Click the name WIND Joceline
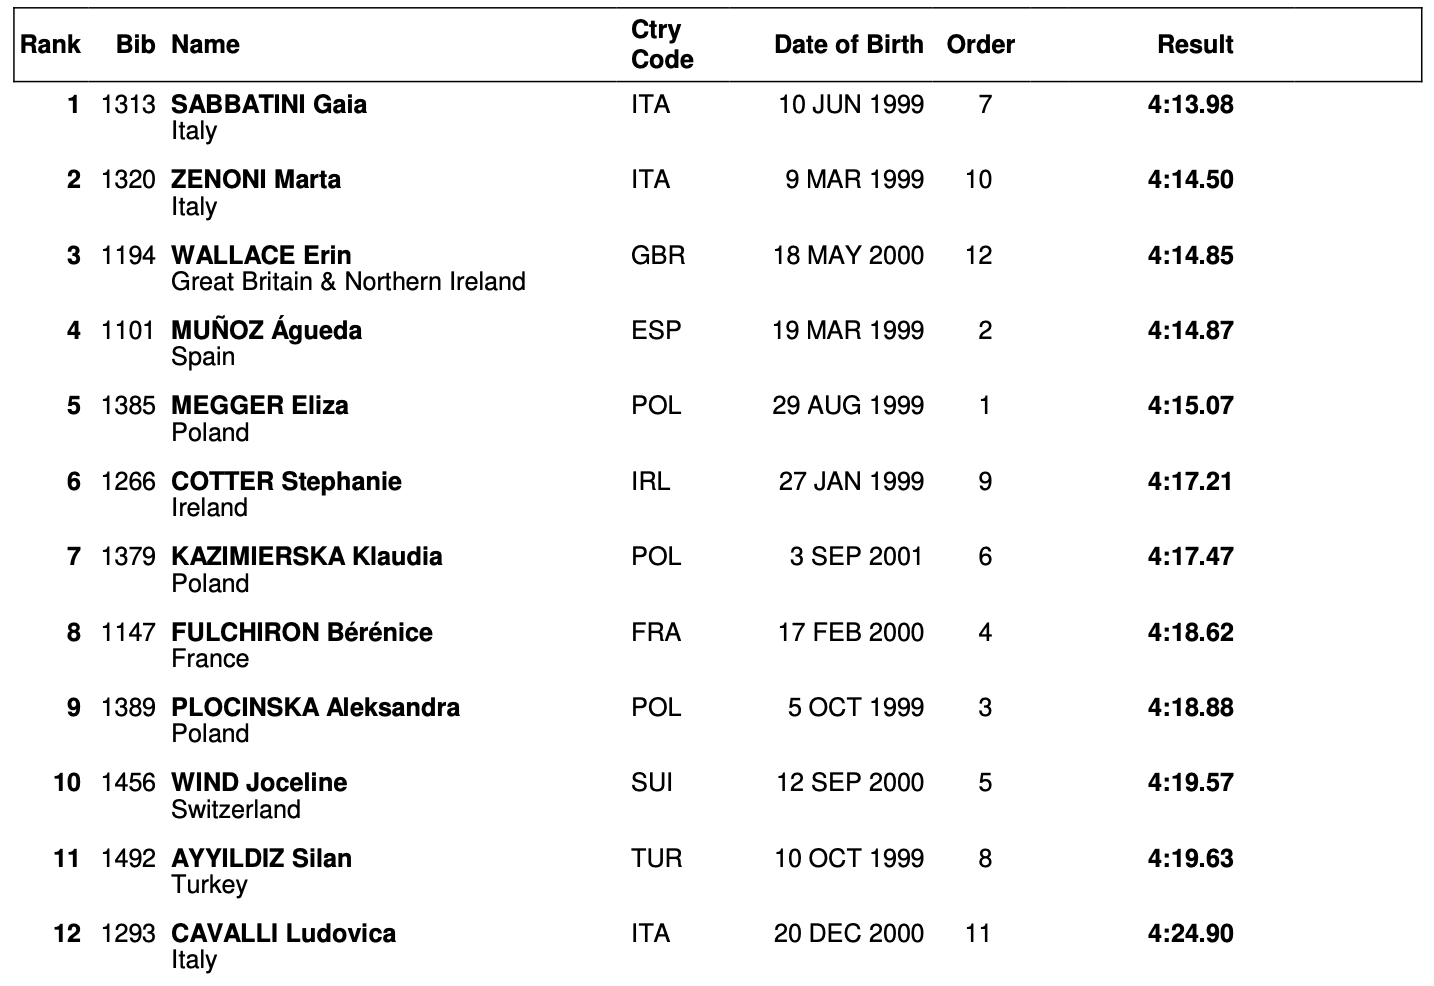This screenshot has width=1434, height=986. coord(259,783)
